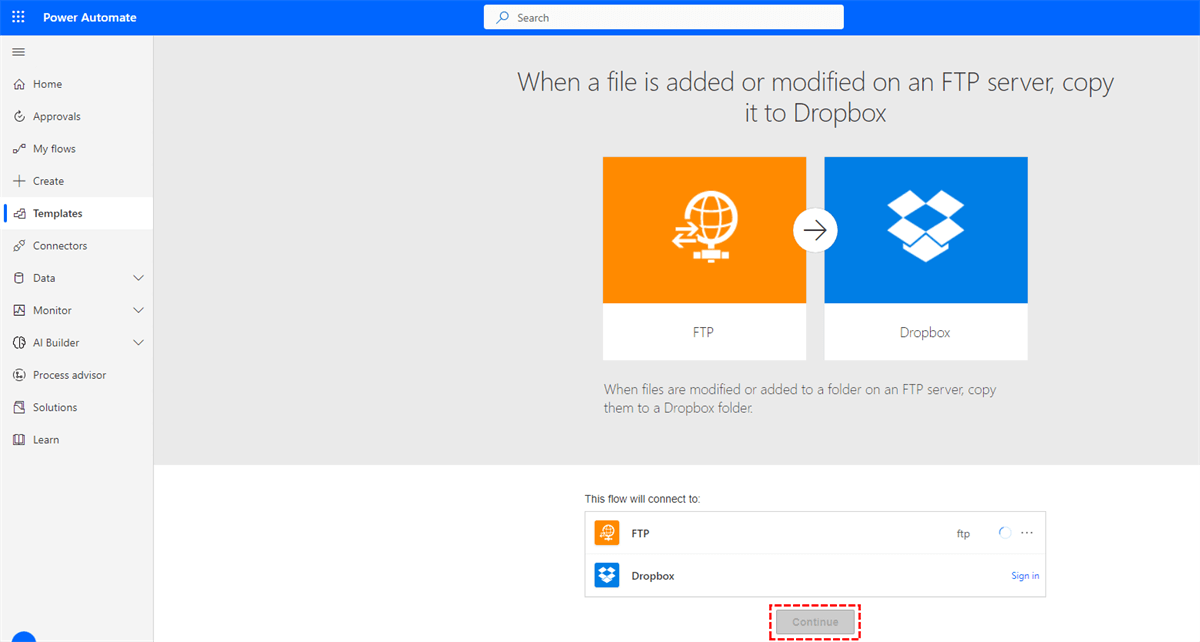Click the large blue Dropbox logo tile

coord(926,230)
